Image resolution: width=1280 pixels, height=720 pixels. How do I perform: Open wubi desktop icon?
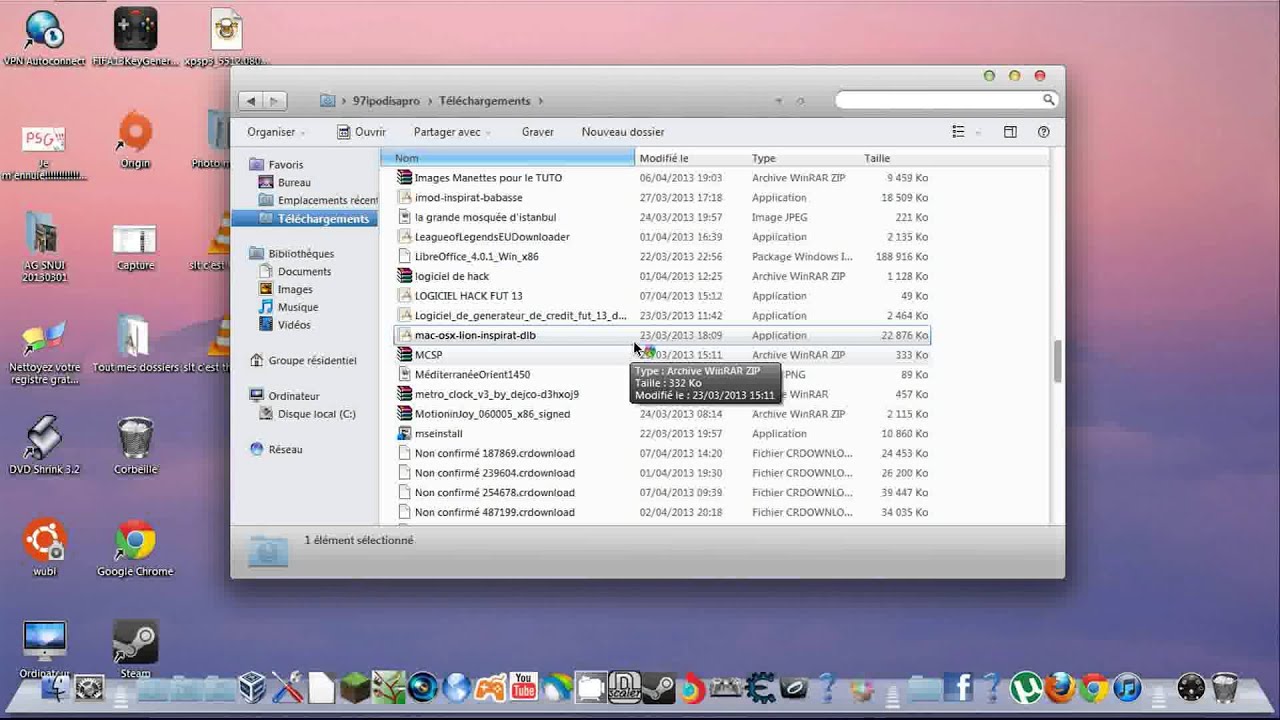click(x=44, y=547)
